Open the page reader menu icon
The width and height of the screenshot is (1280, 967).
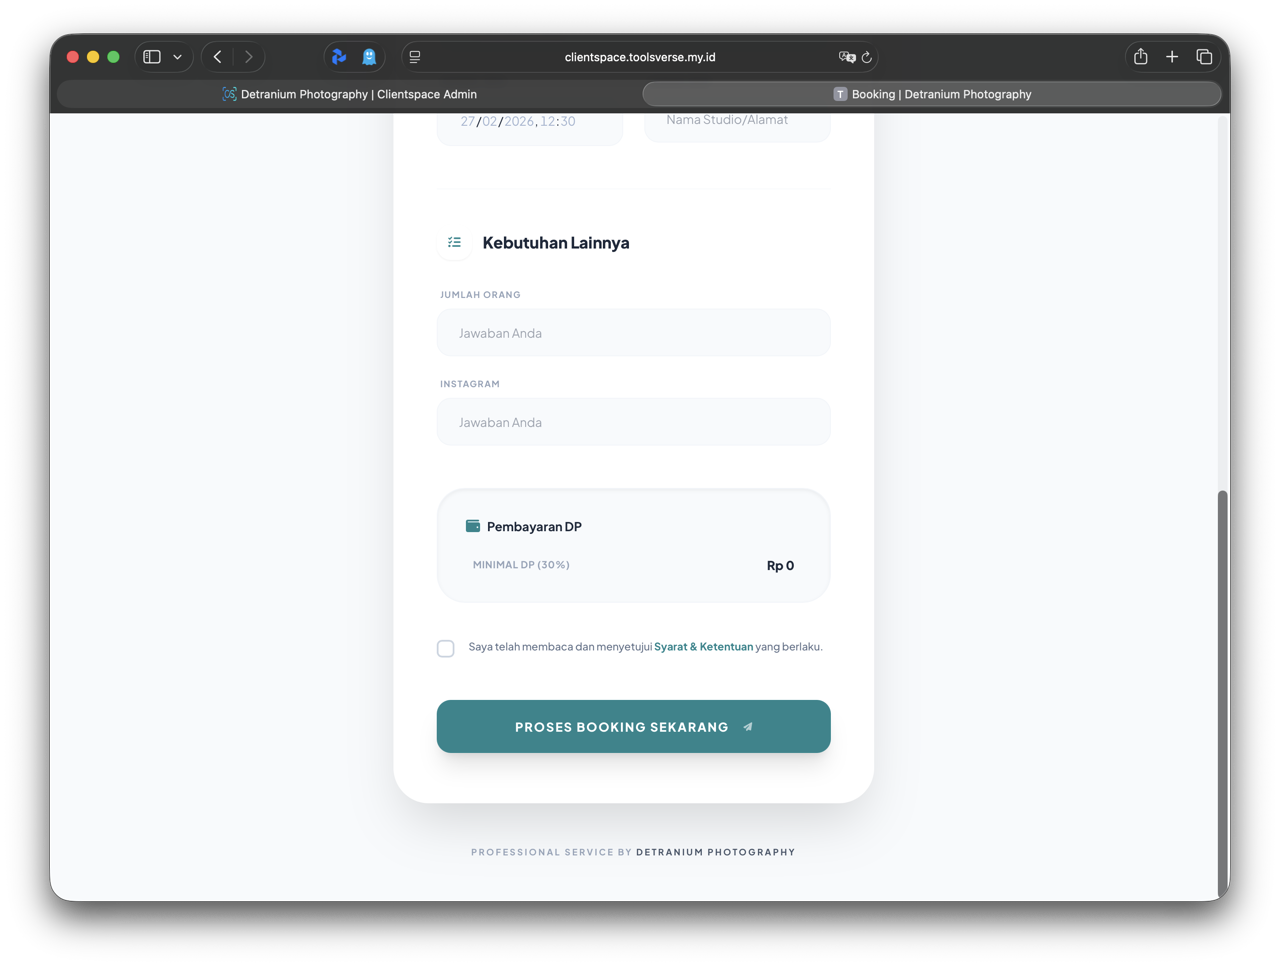[x=415, y=57]
